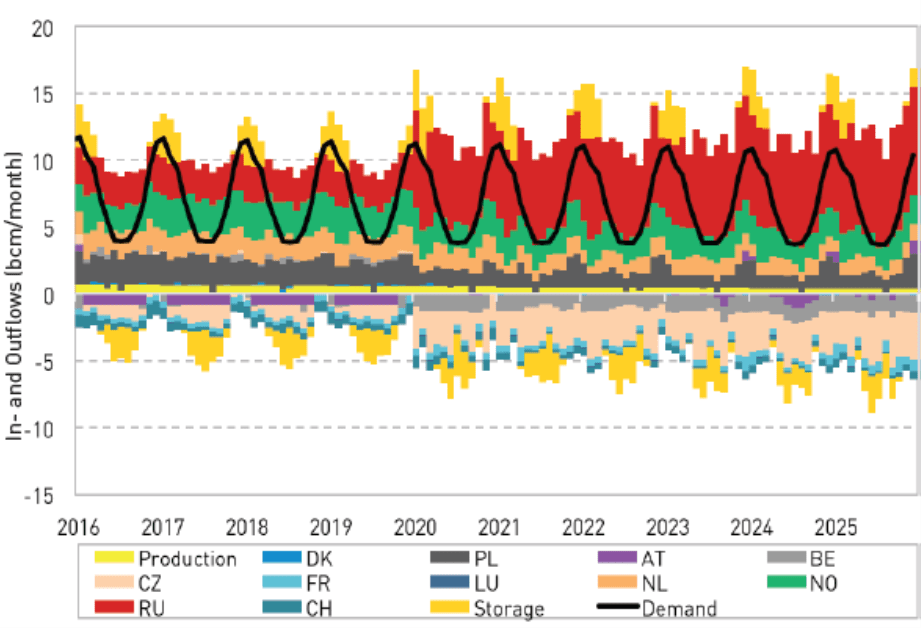Viewport: 921px width, 628px height.
Task: Select the "Demand" legend label
Action: pos(680,609)
